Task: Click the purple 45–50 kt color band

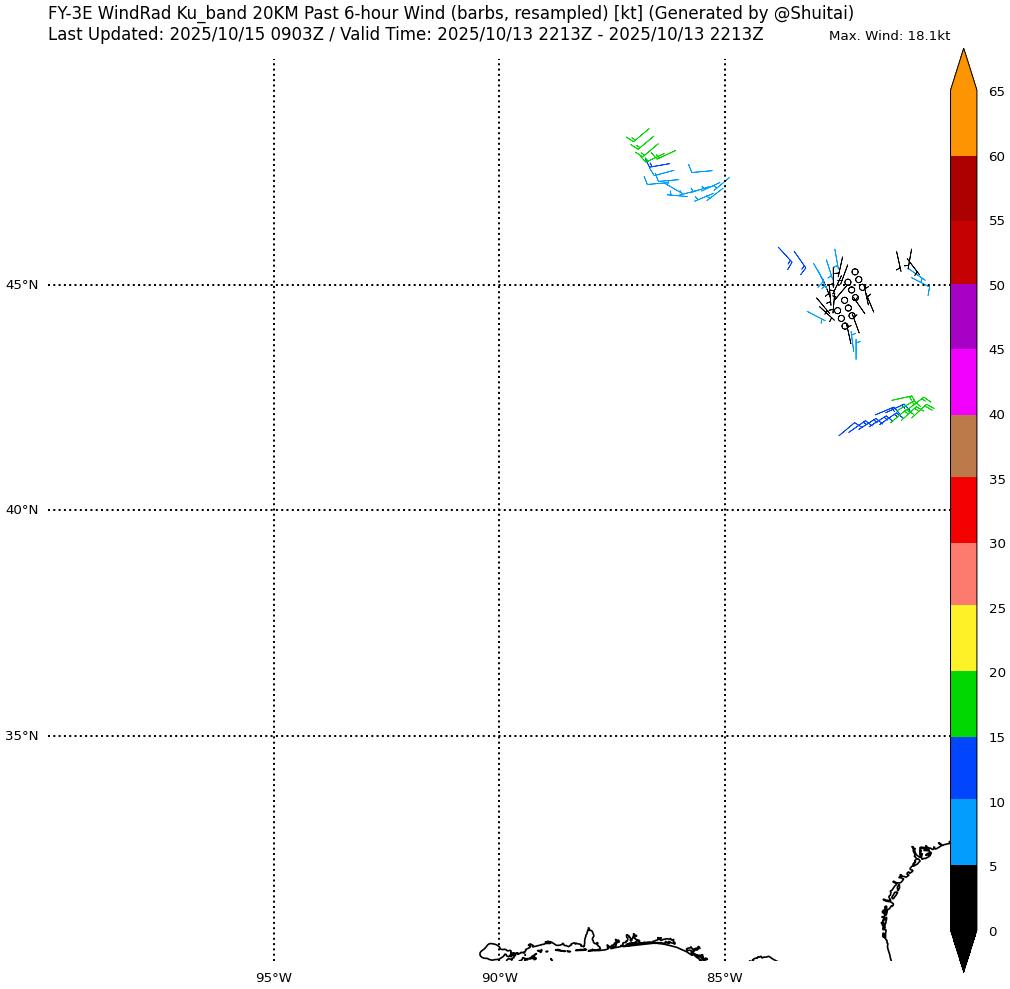Action: 963,317
